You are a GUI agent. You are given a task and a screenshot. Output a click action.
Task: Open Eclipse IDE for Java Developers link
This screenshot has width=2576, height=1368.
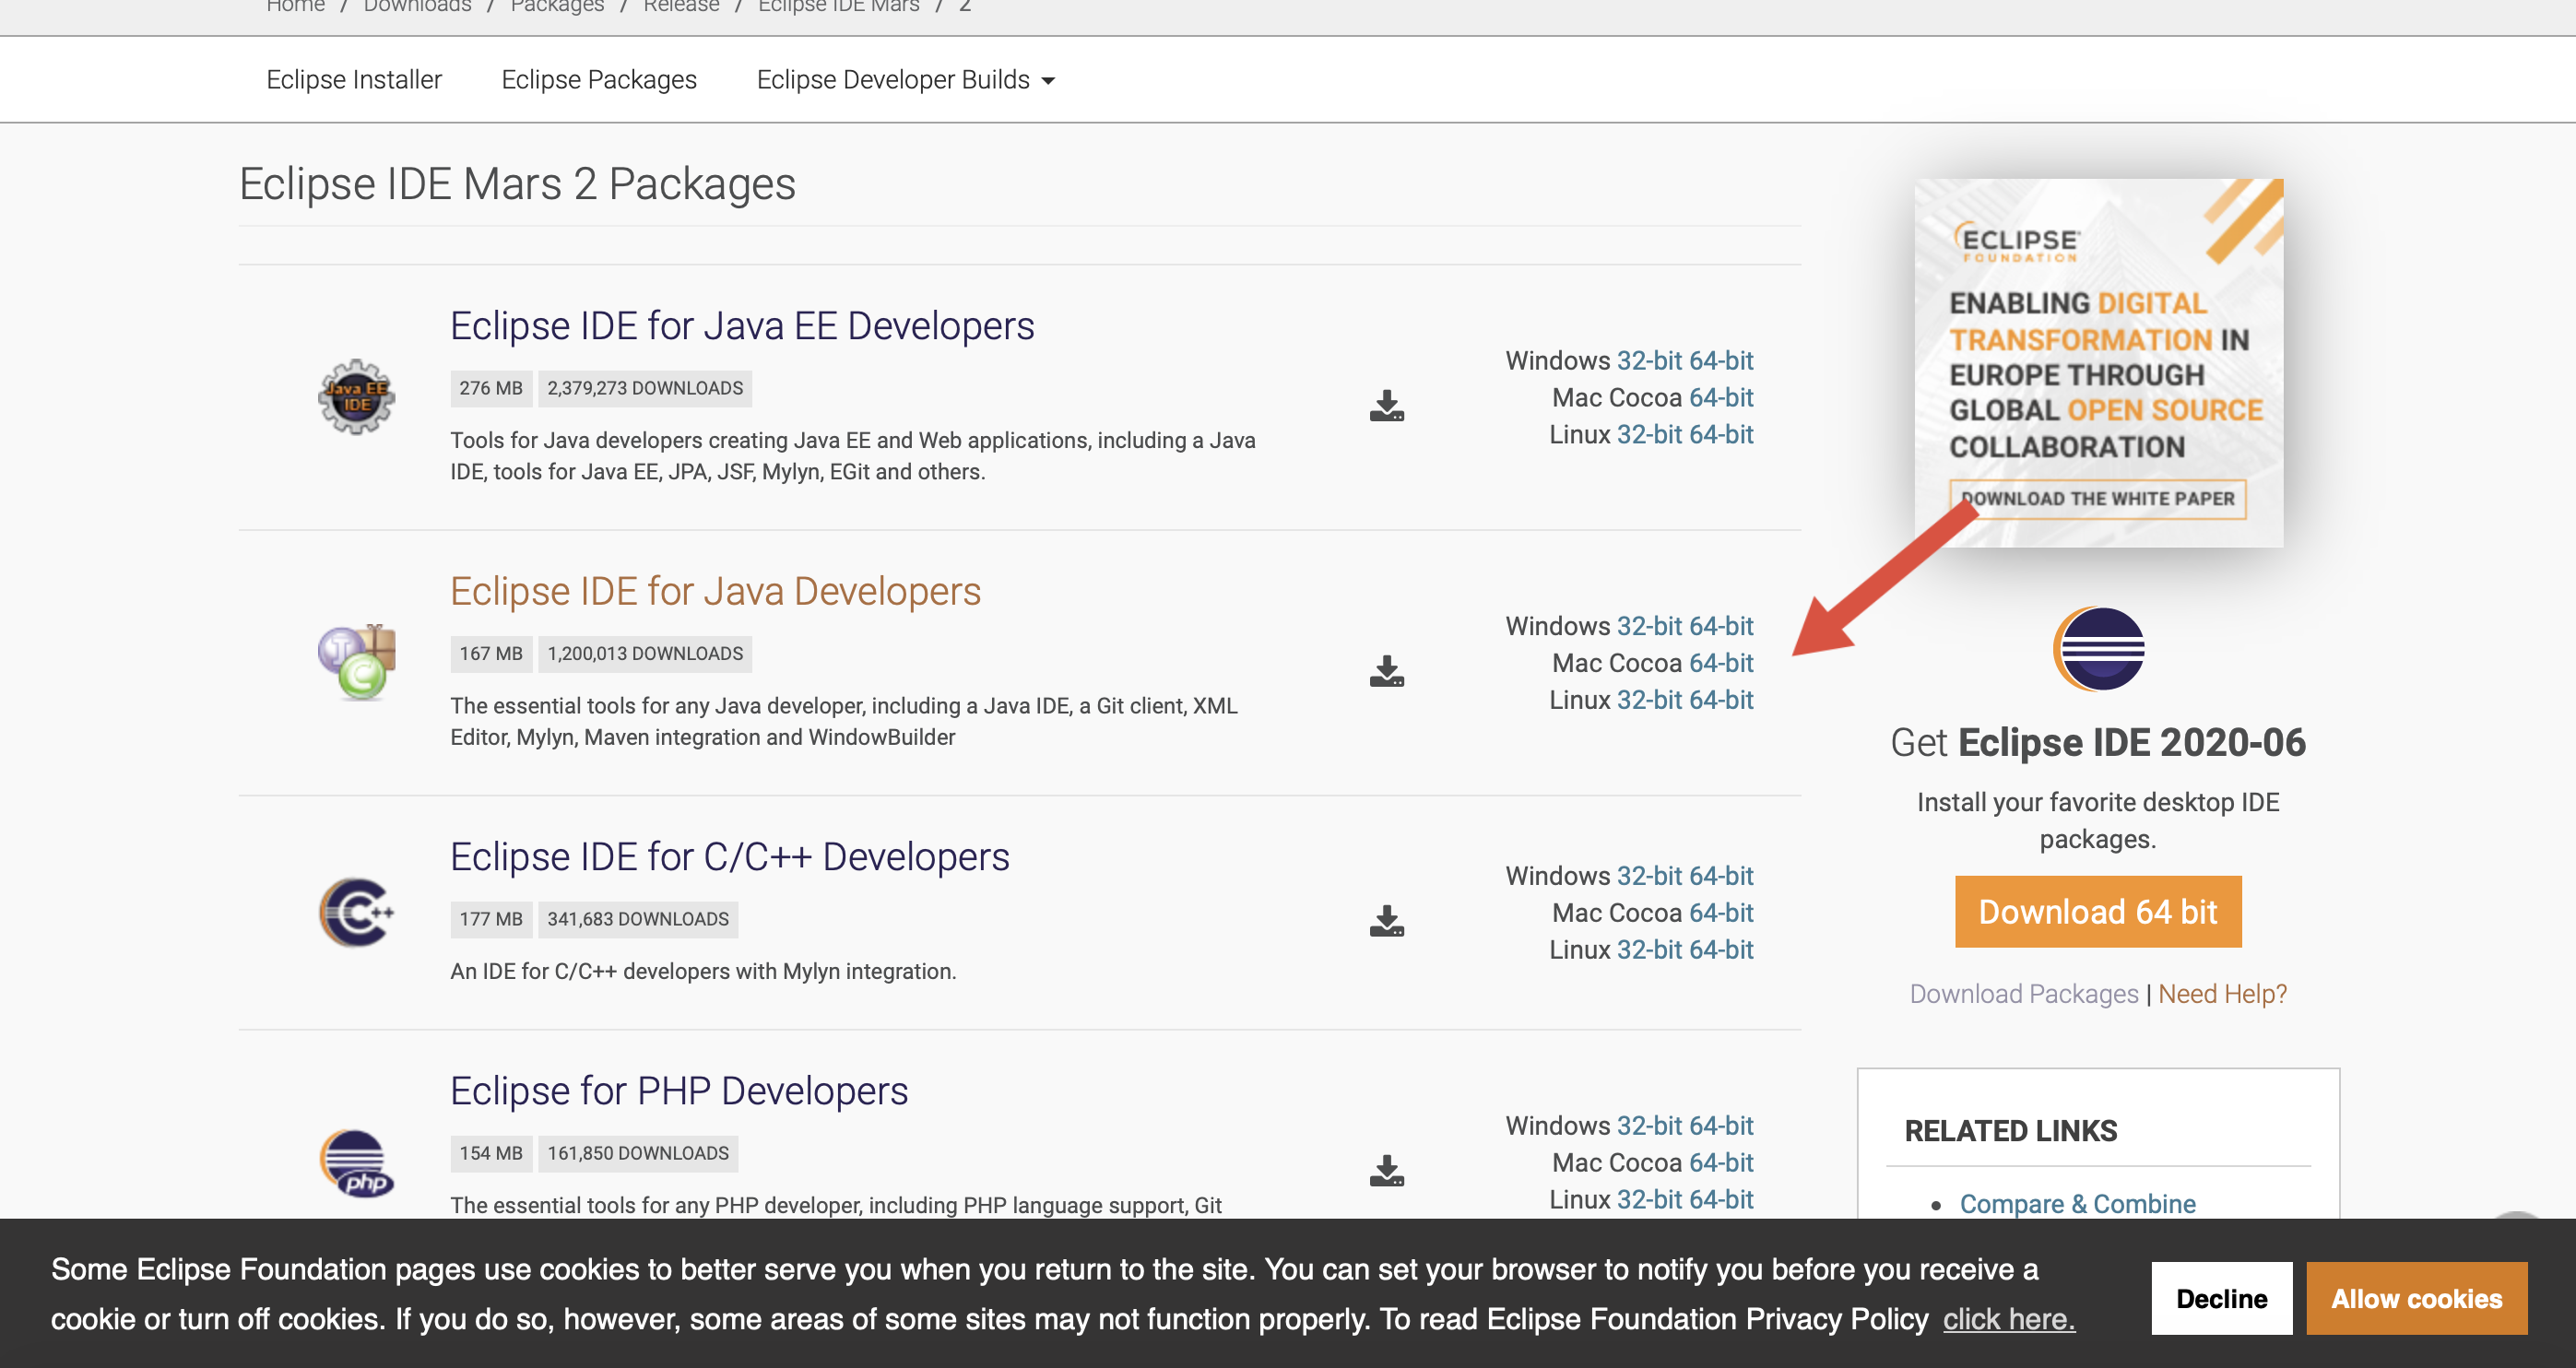(715, 591)
